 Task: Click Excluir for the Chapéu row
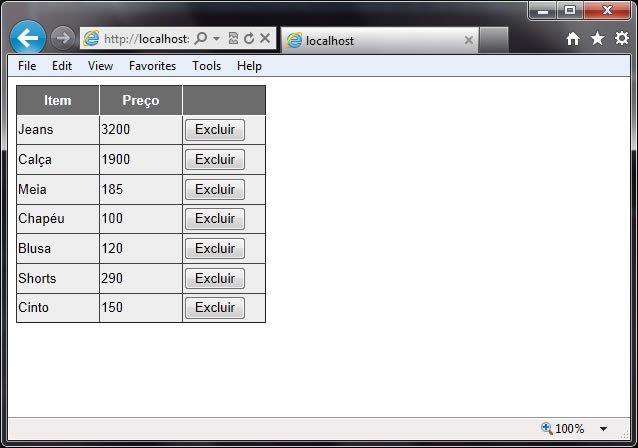point(215,219)
